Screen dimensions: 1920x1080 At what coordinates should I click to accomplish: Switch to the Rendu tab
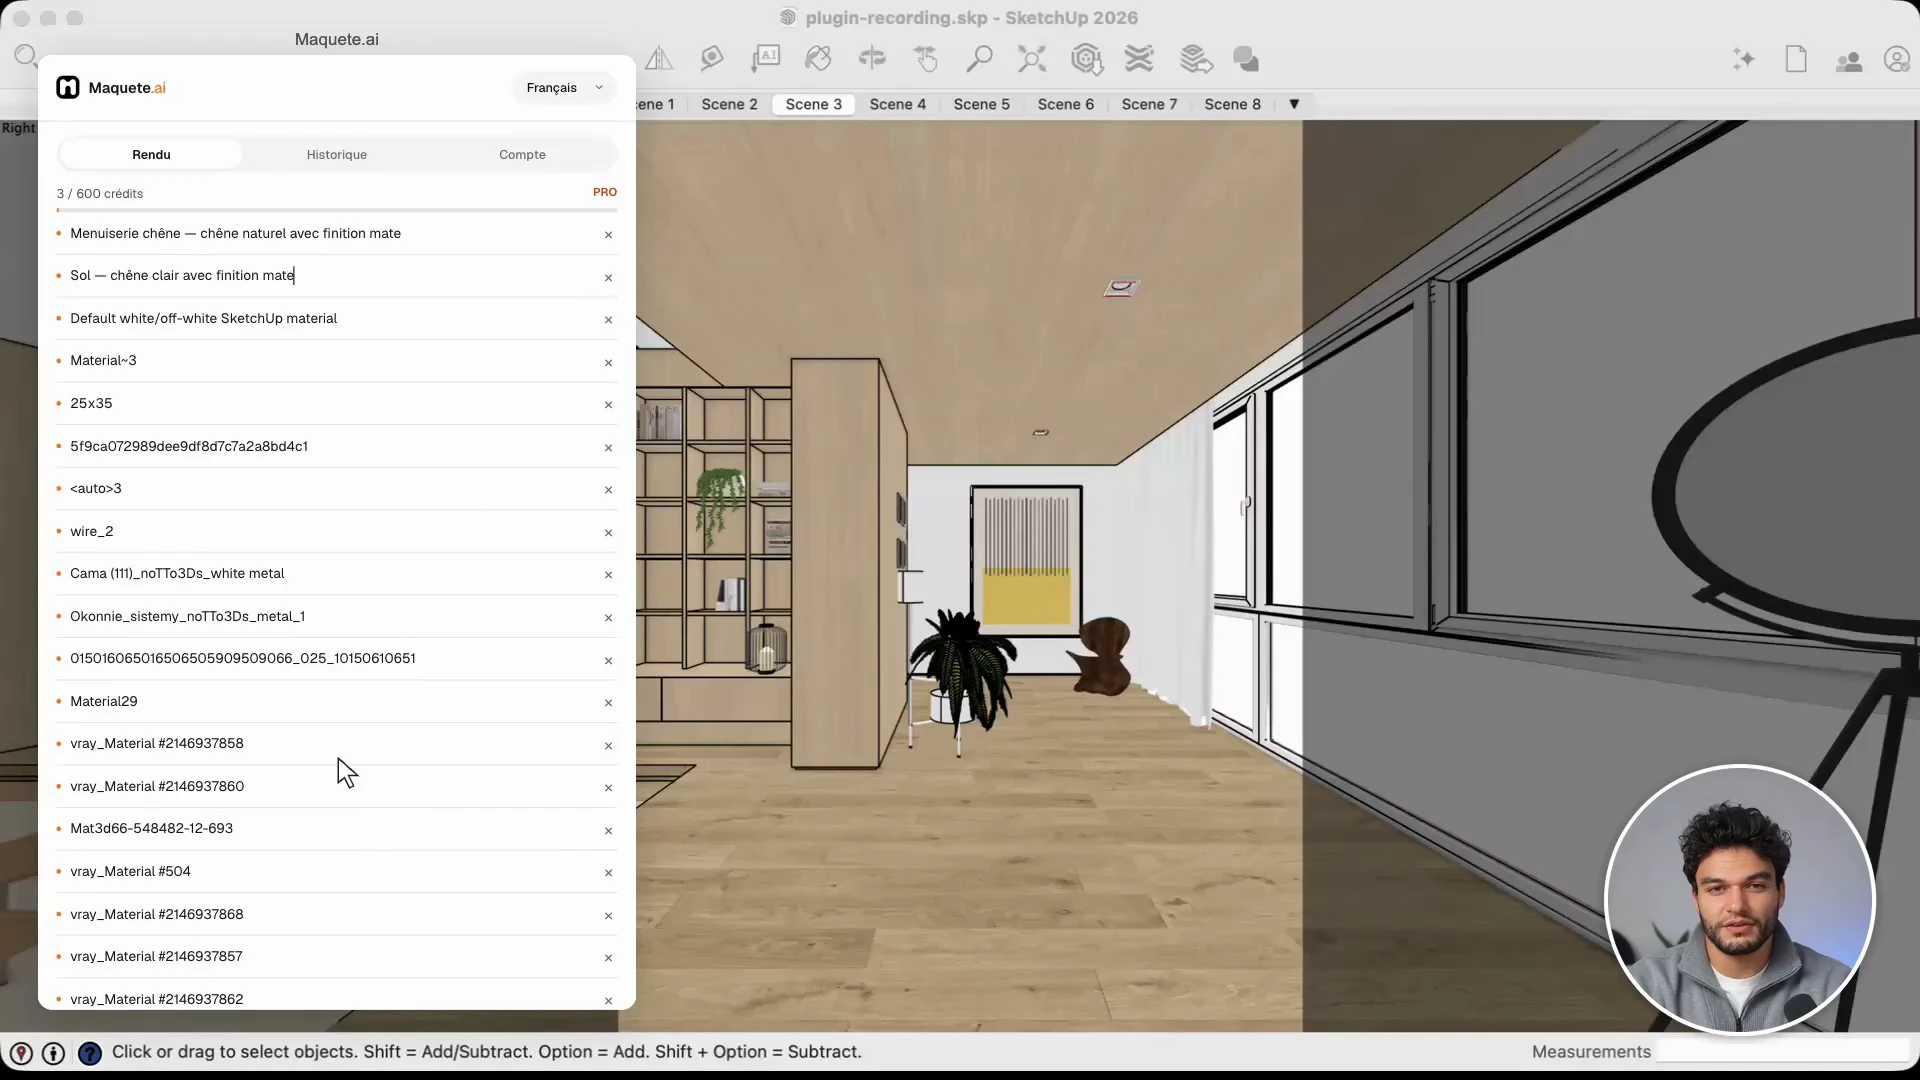pos(151,155)
